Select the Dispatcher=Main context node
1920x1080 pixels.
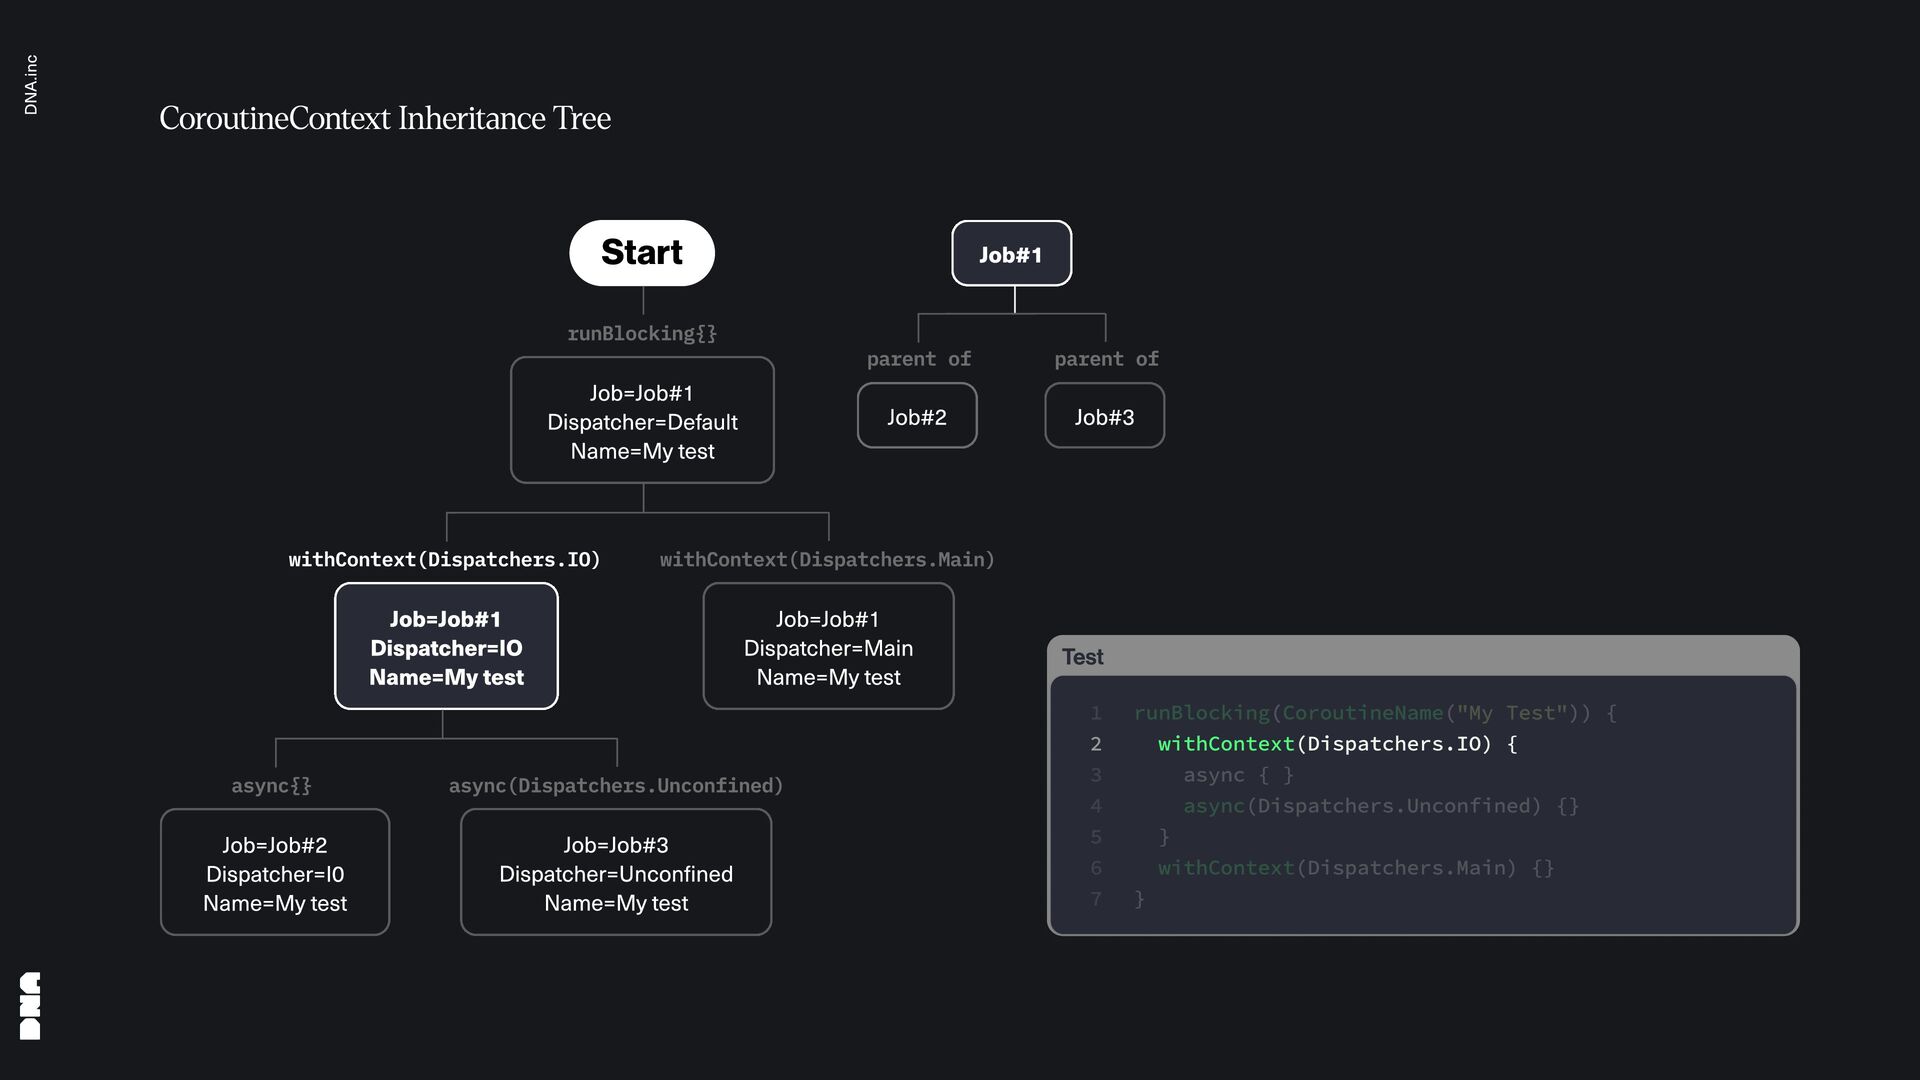click(x=828, y=647)
